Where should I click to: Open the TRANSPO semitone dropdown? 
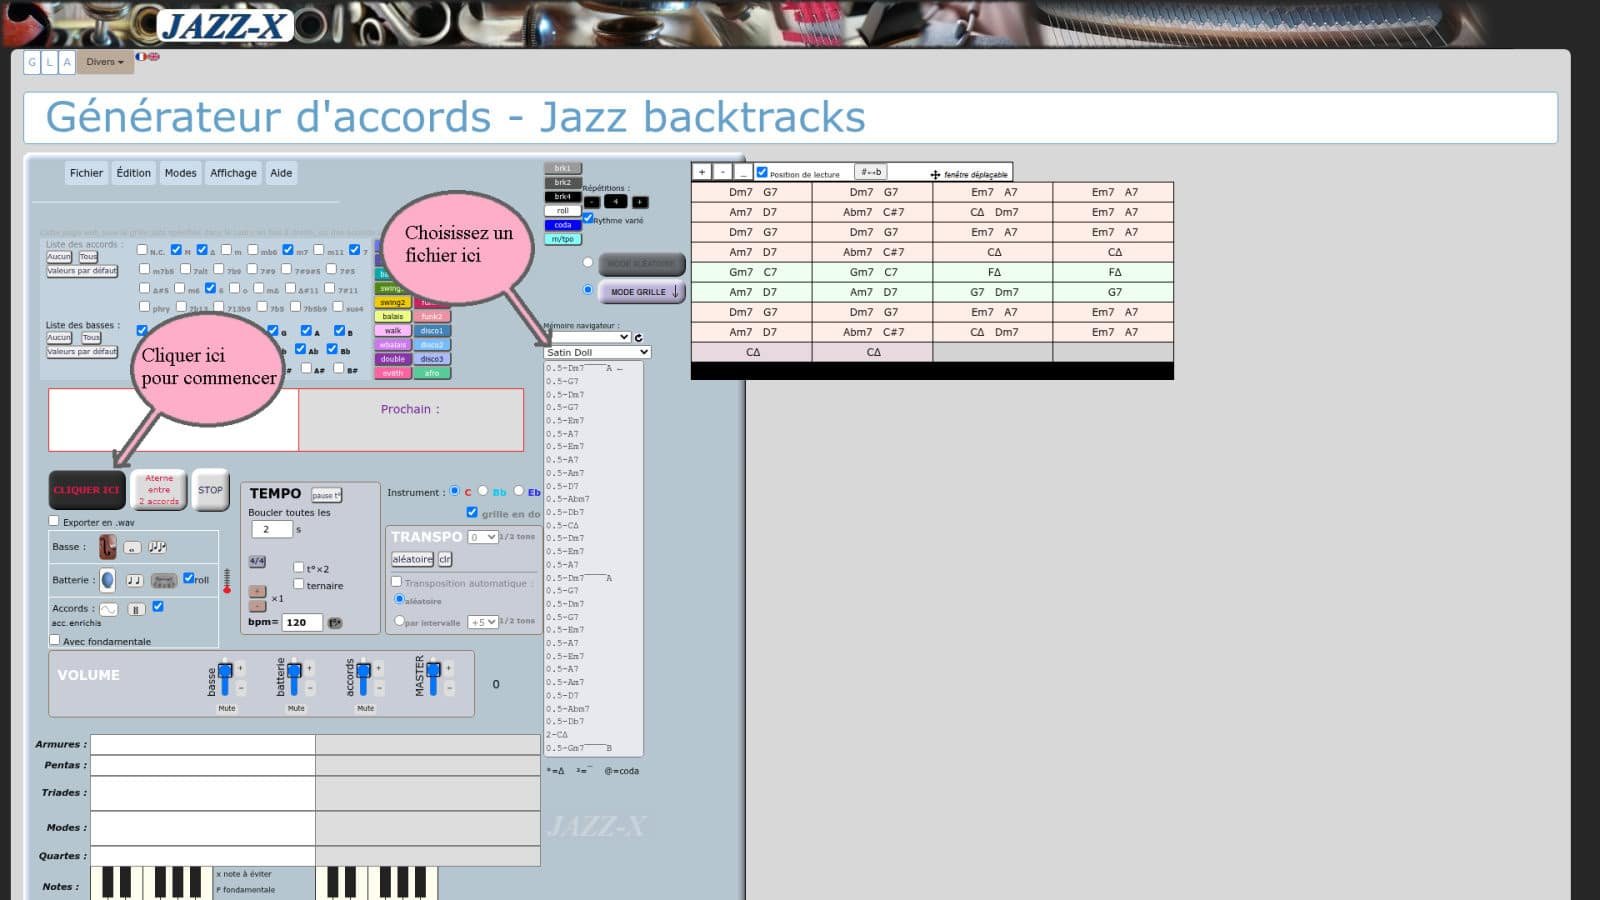tap(483, 537)
